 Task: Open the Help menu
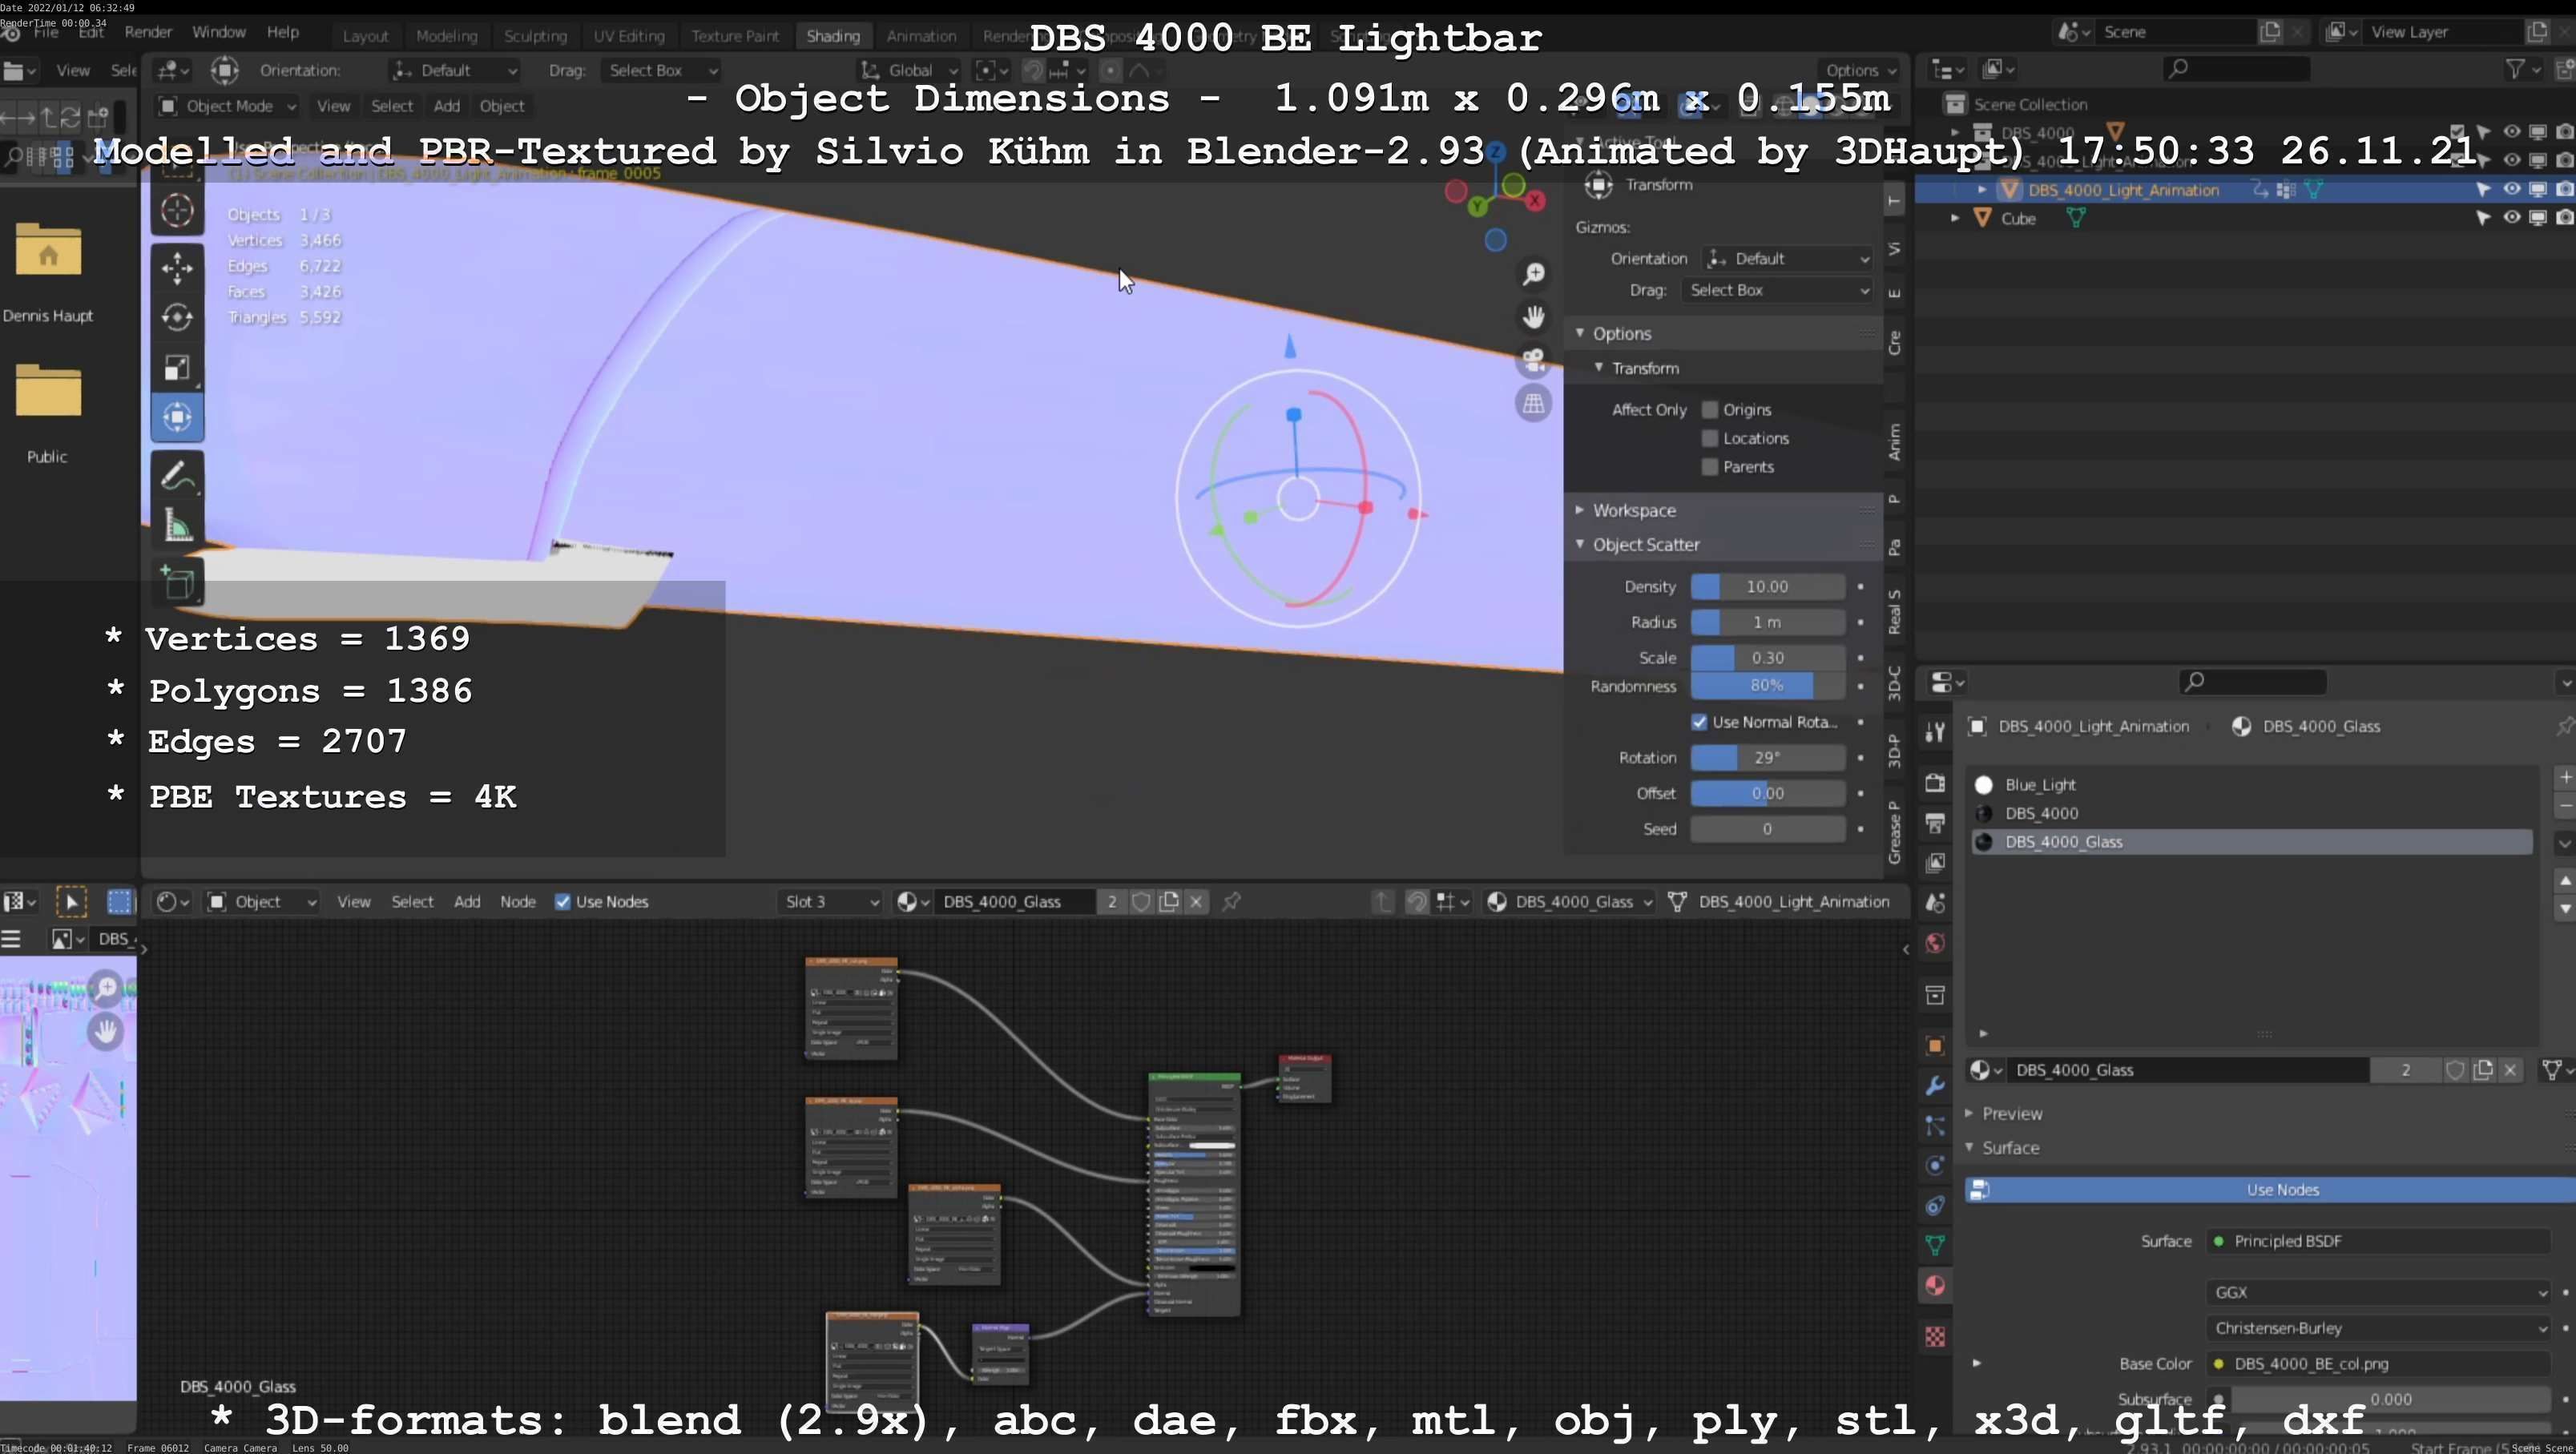[x=283, y=32]
